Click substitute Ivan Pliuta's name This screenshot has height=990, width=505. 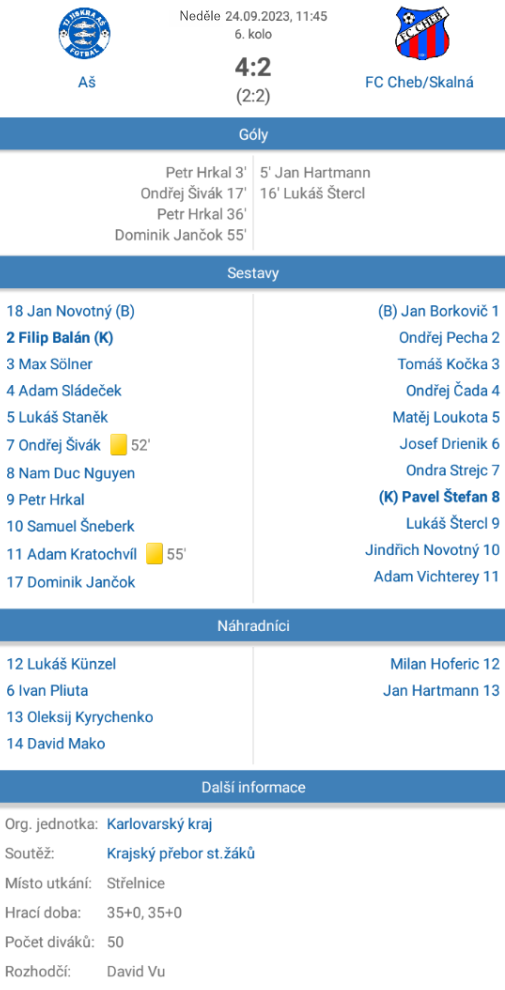coord(47,691)
